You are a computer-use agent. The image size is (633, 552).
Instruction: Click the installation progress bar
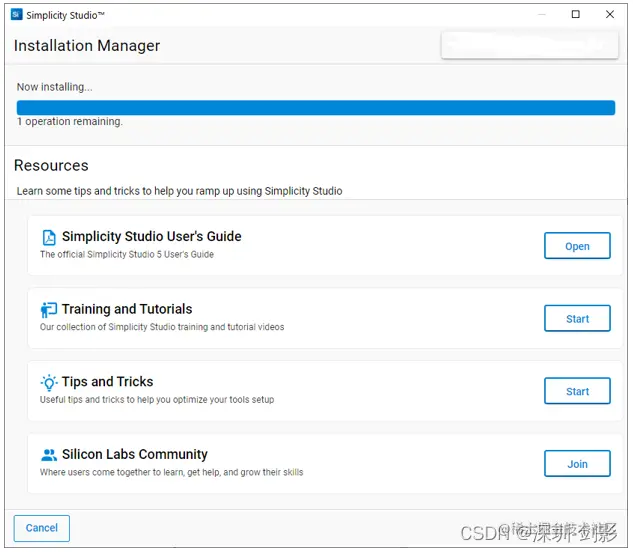[x=316, y=108]
